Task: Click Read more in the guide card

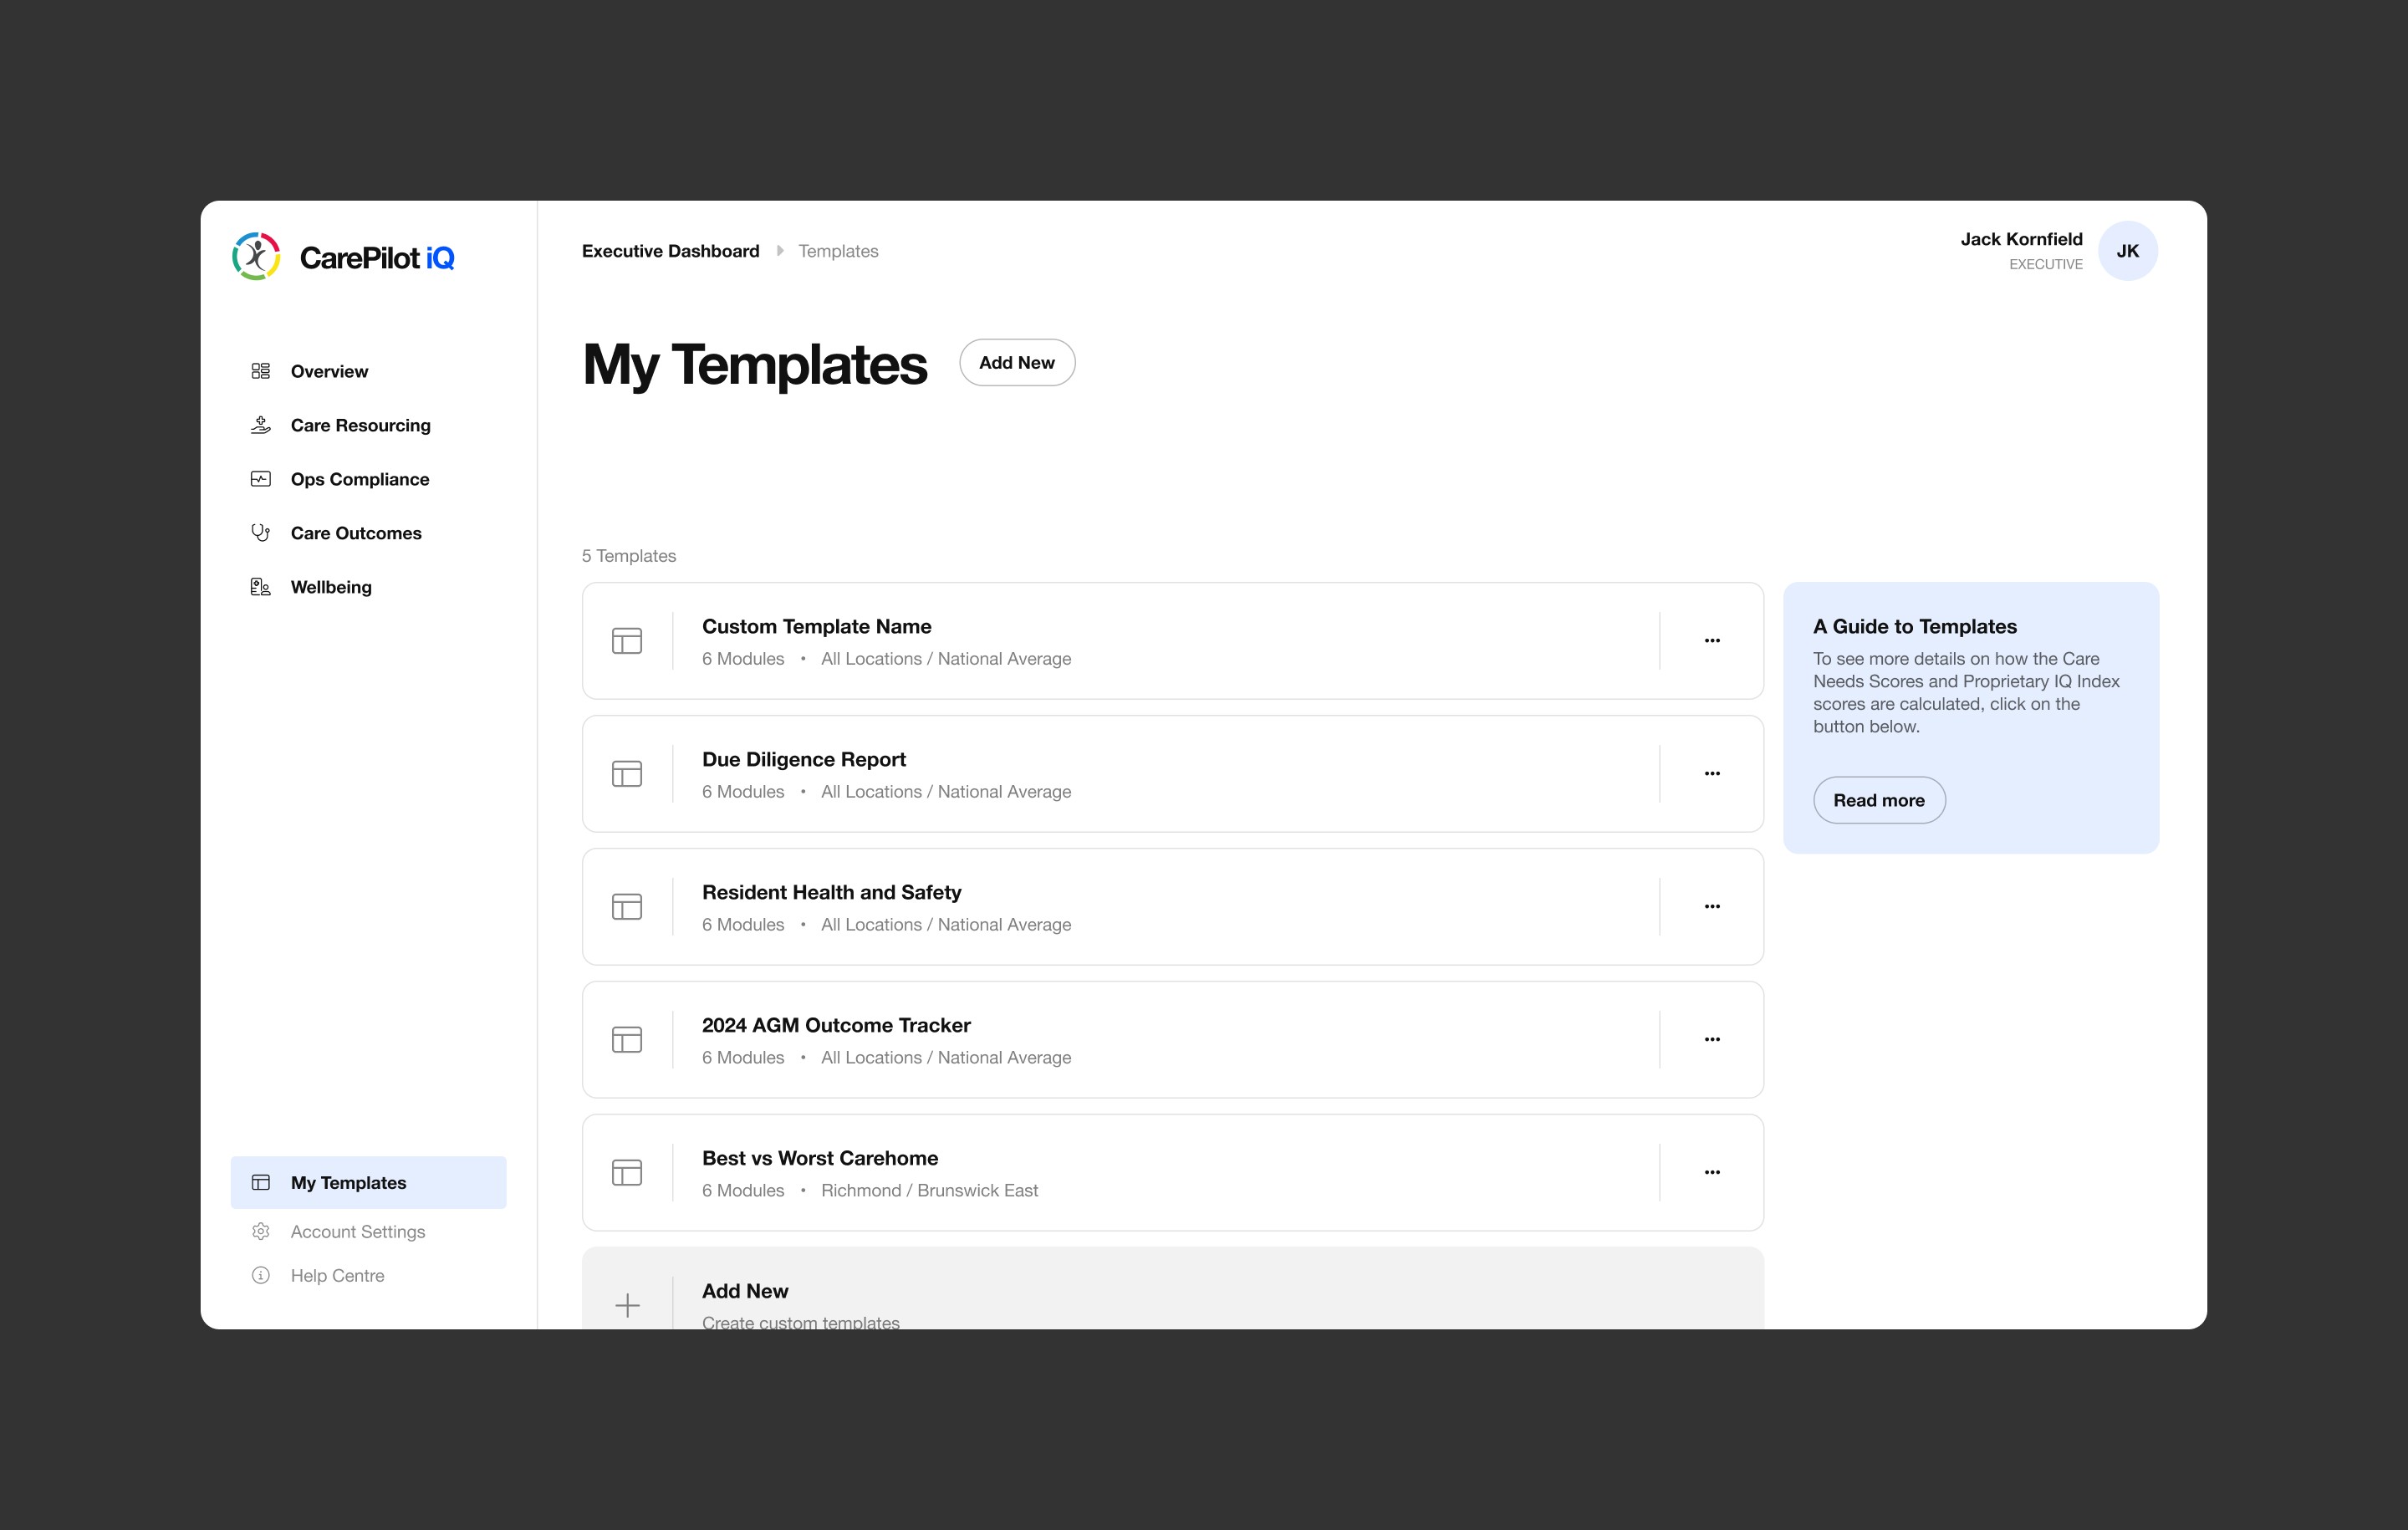Action: coord(1878,800)
